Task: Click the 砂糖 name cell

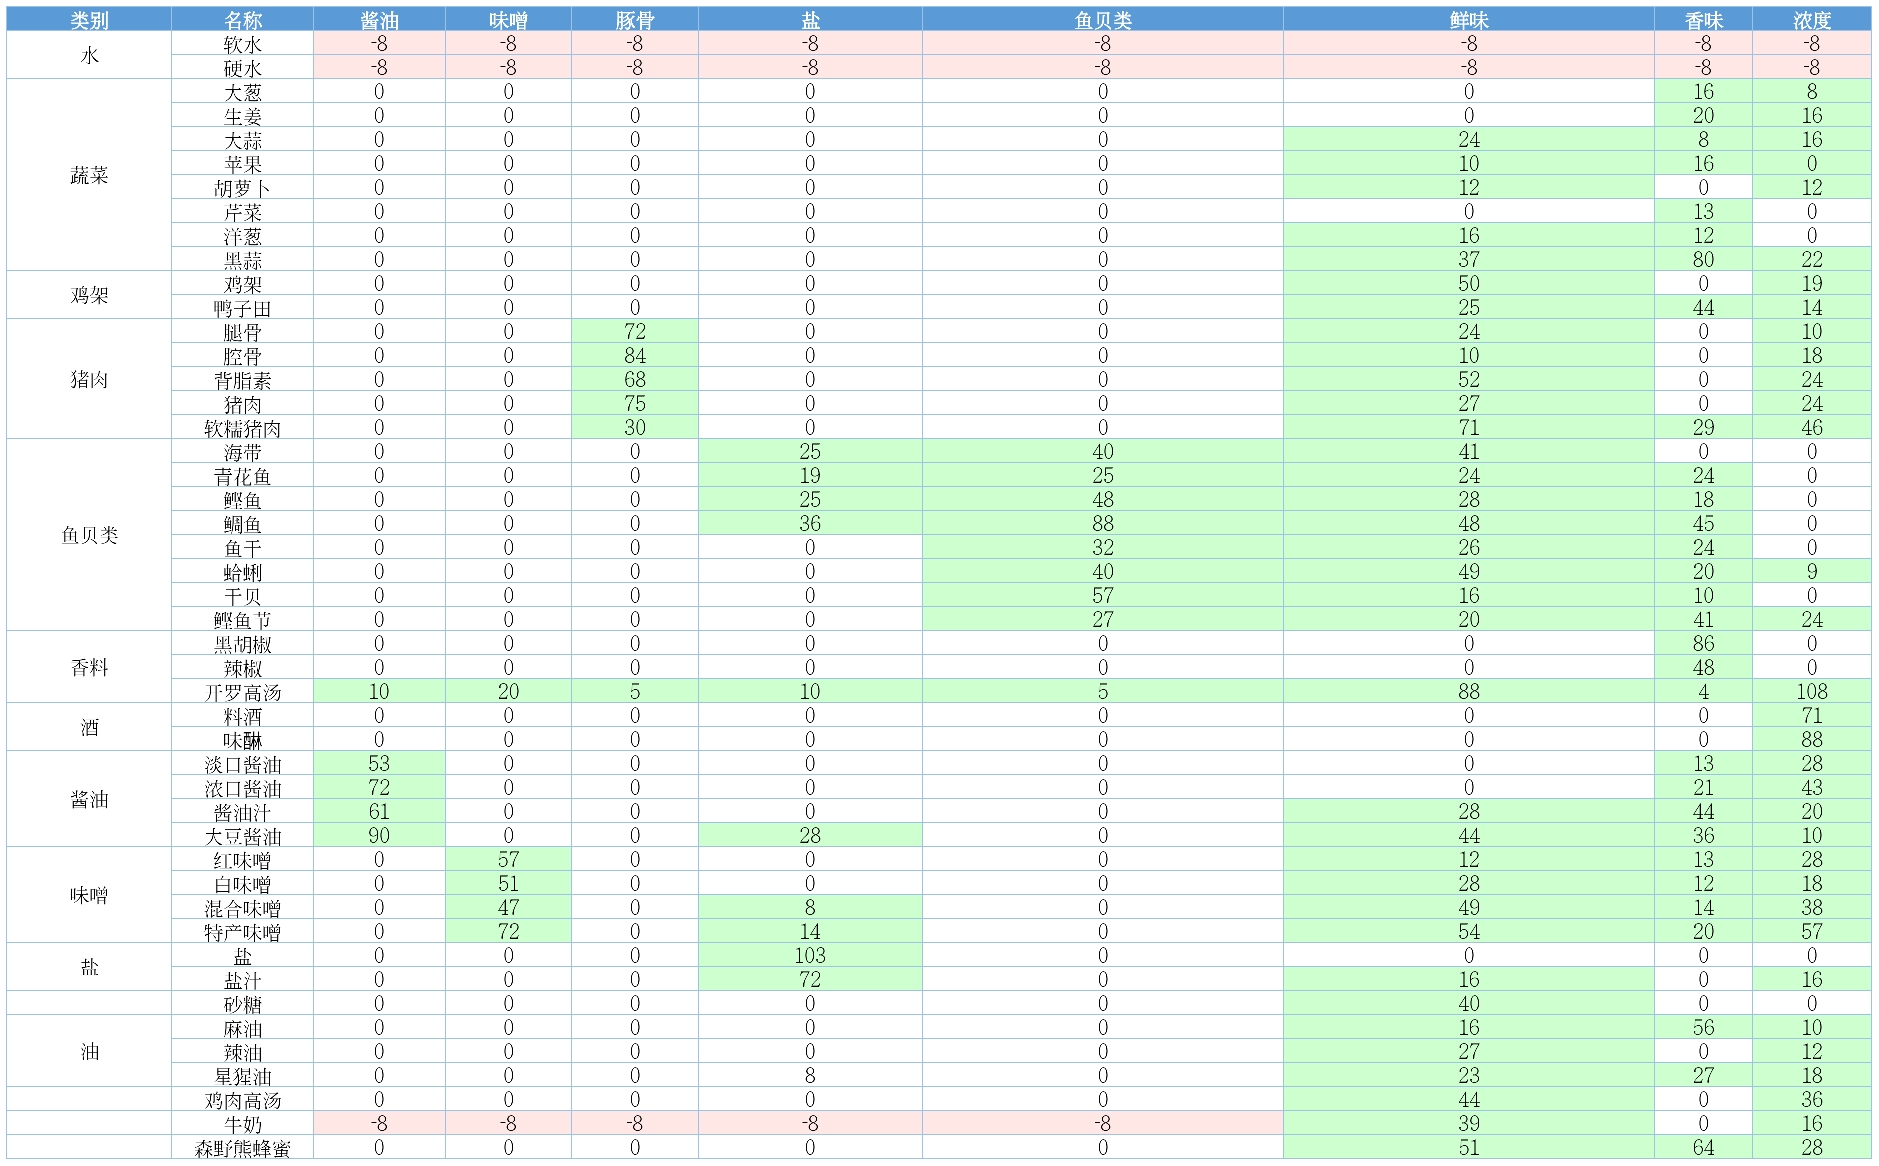Action: tap(242, 1004)
